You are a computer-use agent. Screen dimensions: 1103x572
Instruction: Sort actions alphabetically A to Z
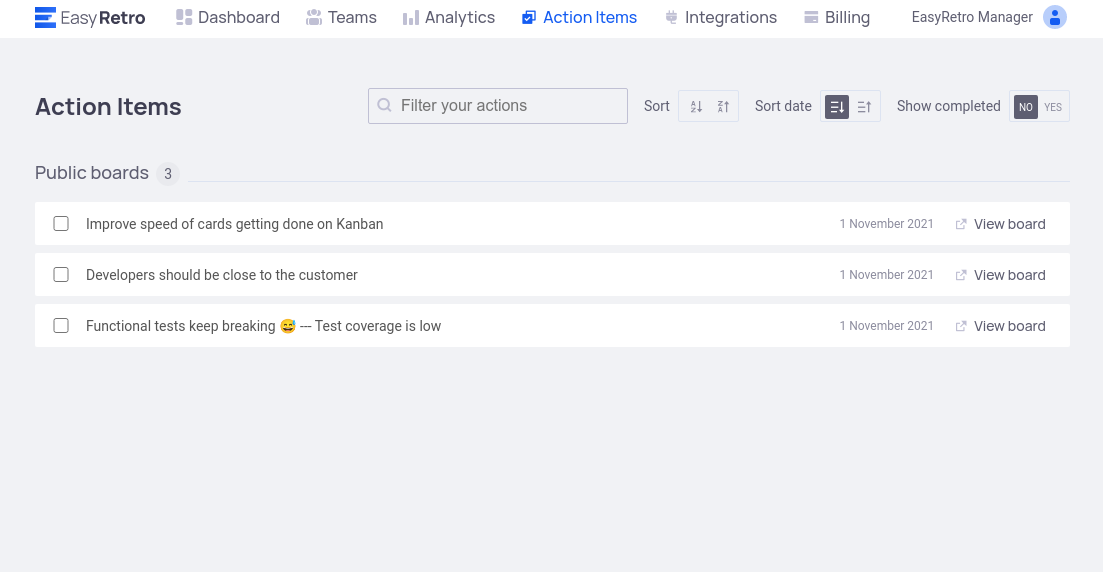point(697,106)
